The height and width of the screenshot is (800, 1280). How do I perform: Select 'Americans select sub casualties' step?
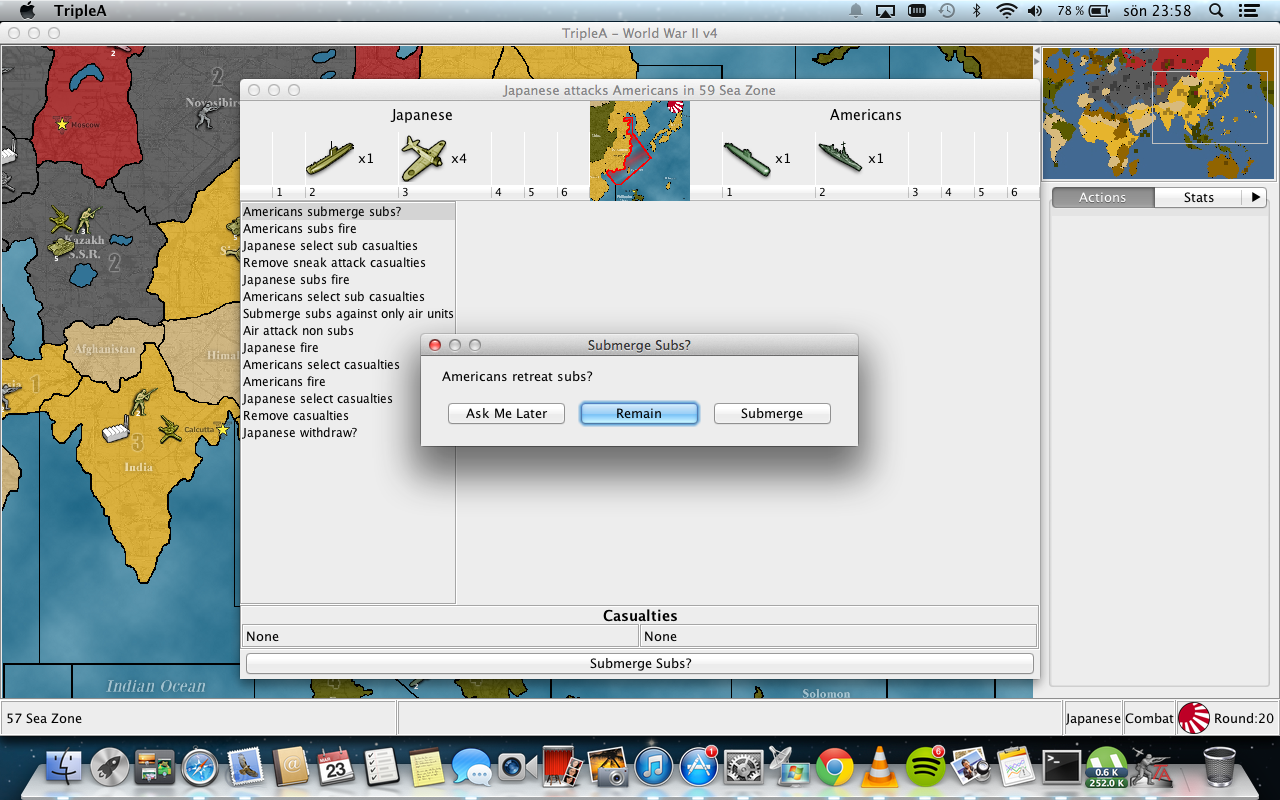point(348,297)
